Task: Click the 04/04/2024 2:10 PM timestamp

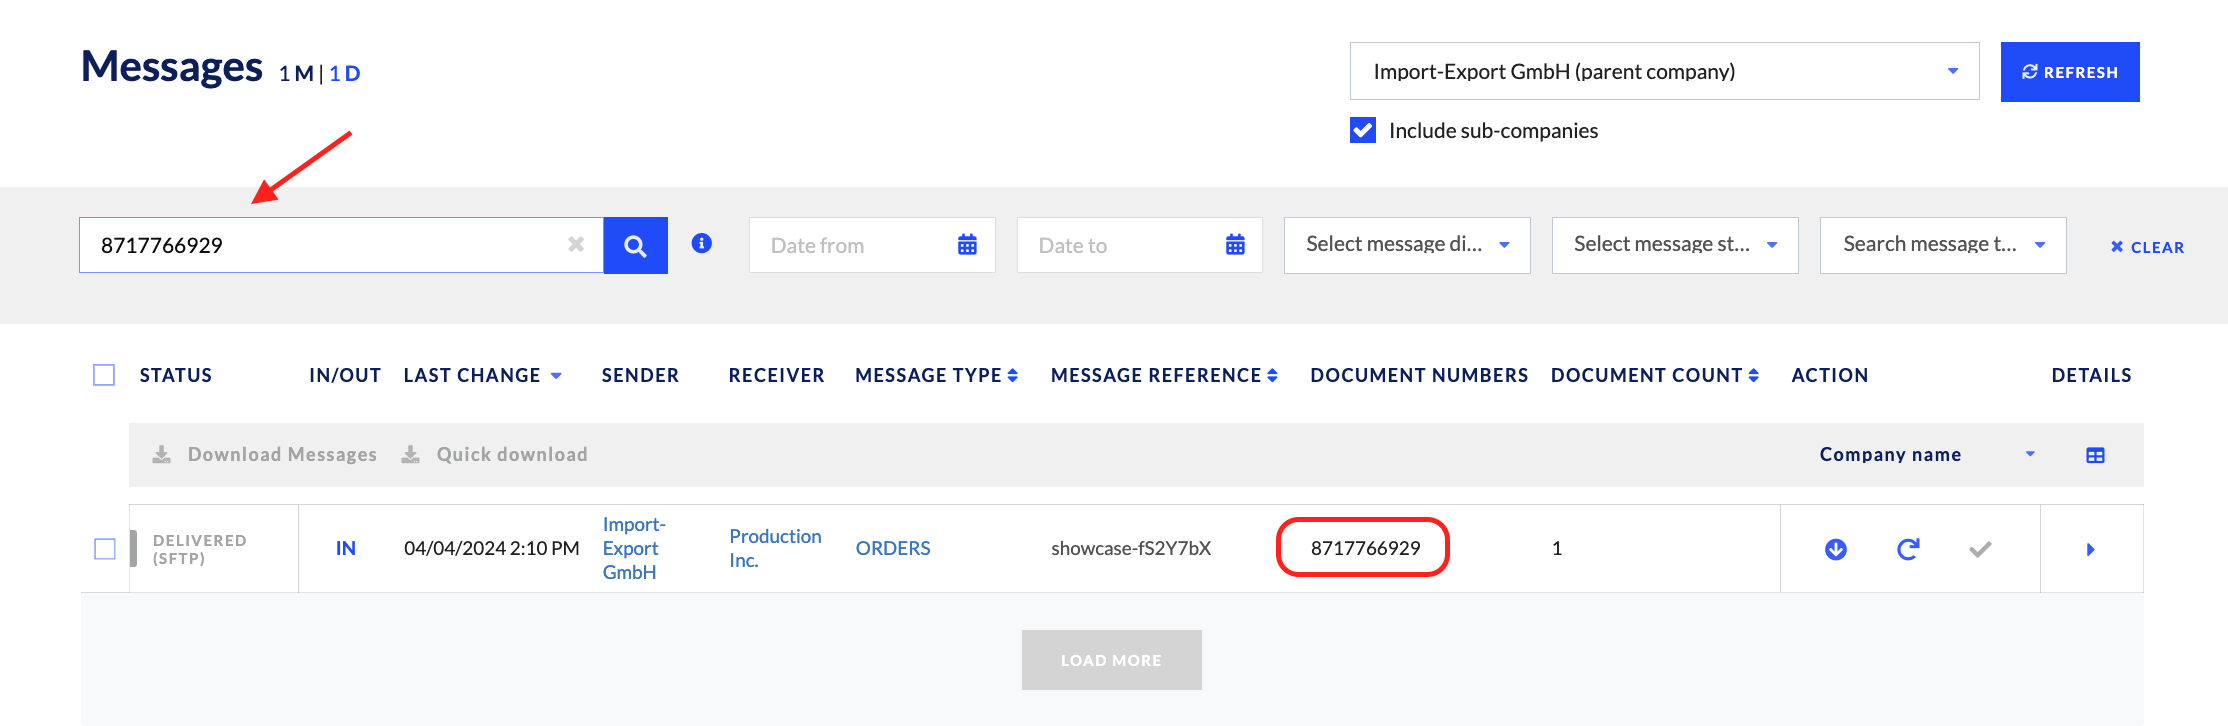Action: [491, 548]
